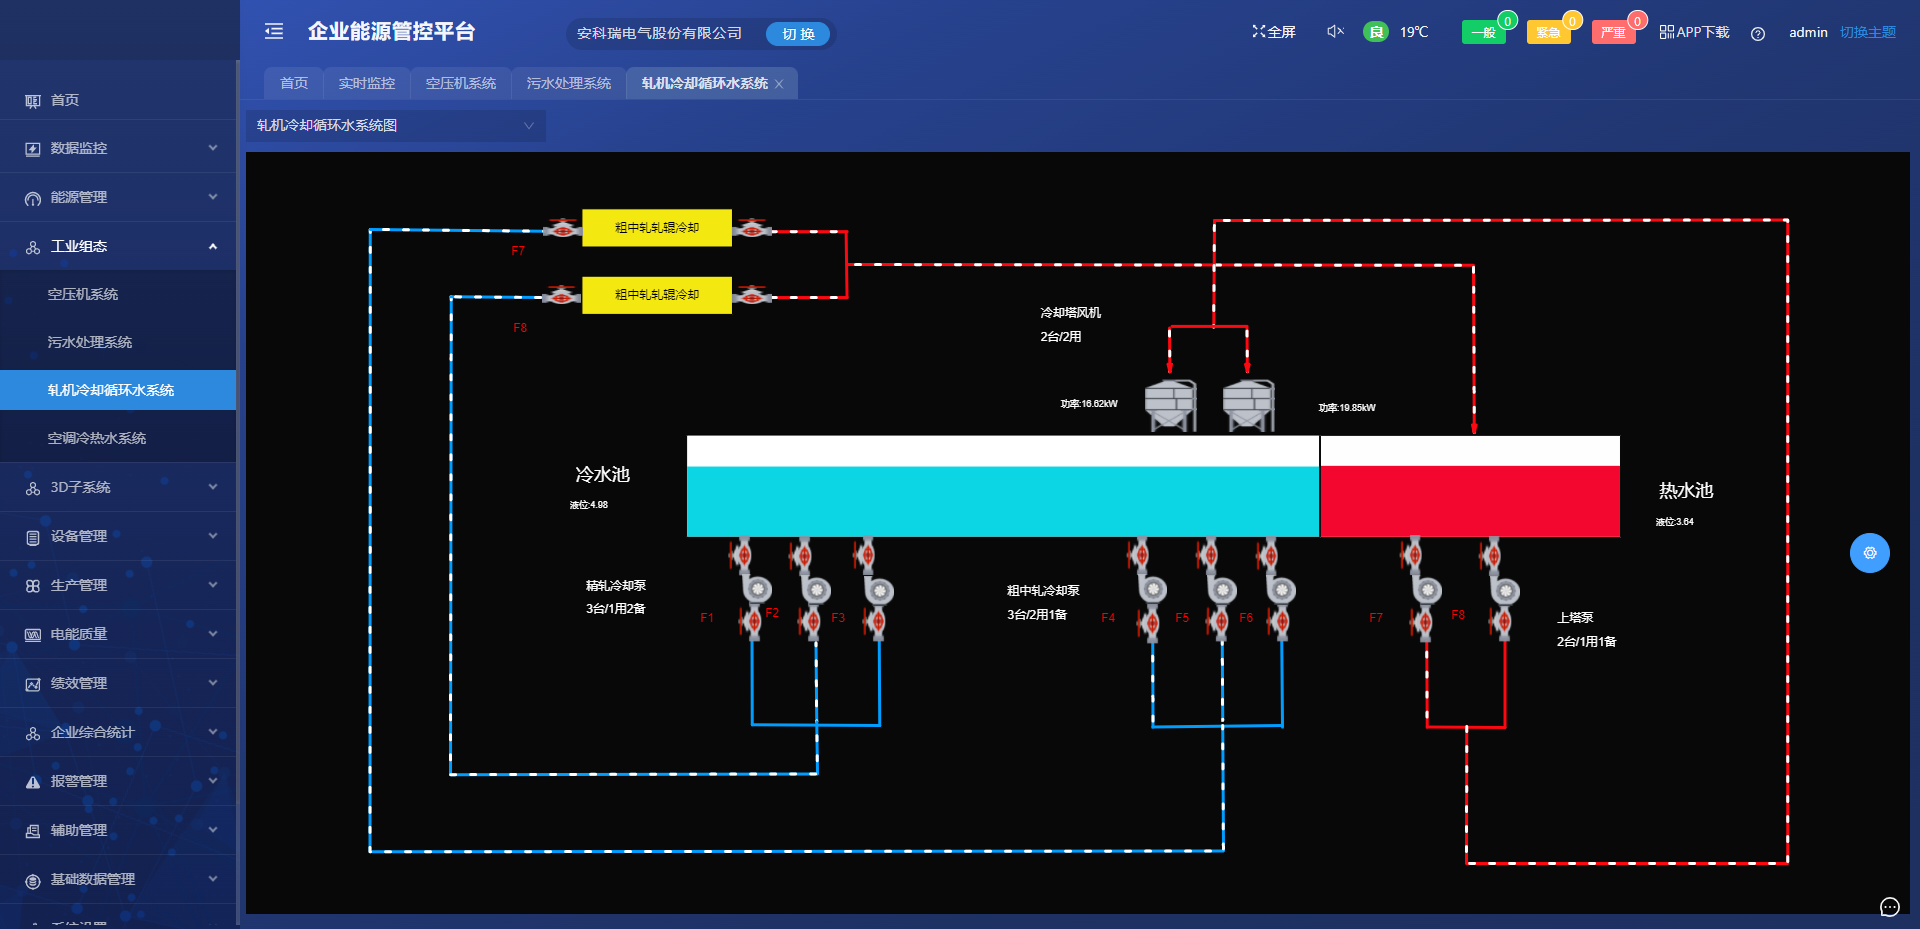This screenshot has width=1920, height=929.
Task: Open APP下载 QR code link
Action: (1694, 32)
